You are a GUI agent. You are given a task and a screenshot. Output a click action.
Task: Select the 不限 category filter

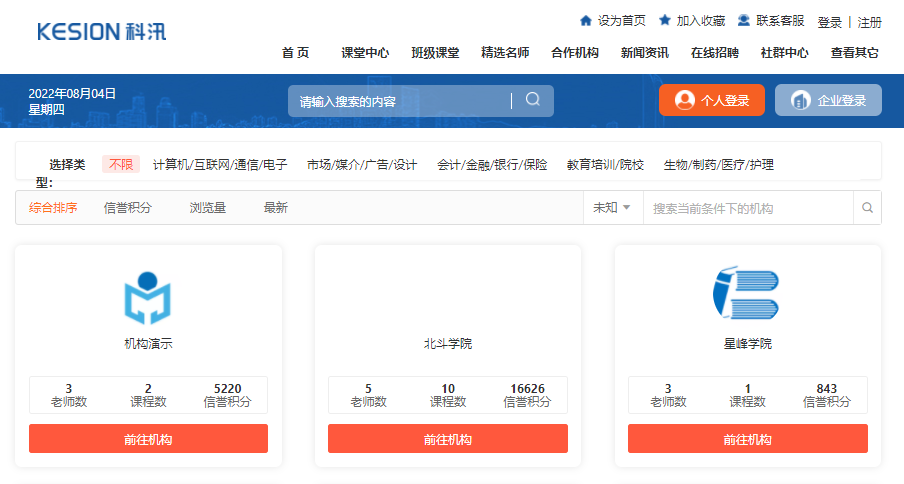pyautogui.click(x=121, y=165)
